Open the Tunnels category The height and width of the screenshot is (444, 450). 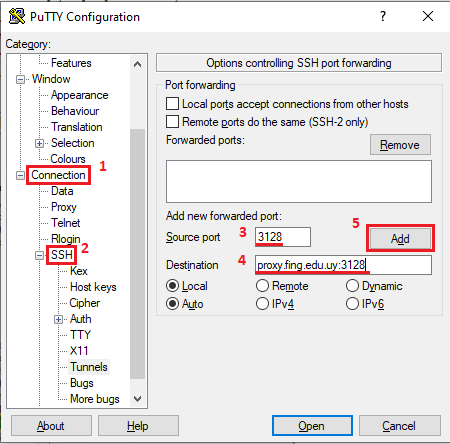[x=89, y=367]
